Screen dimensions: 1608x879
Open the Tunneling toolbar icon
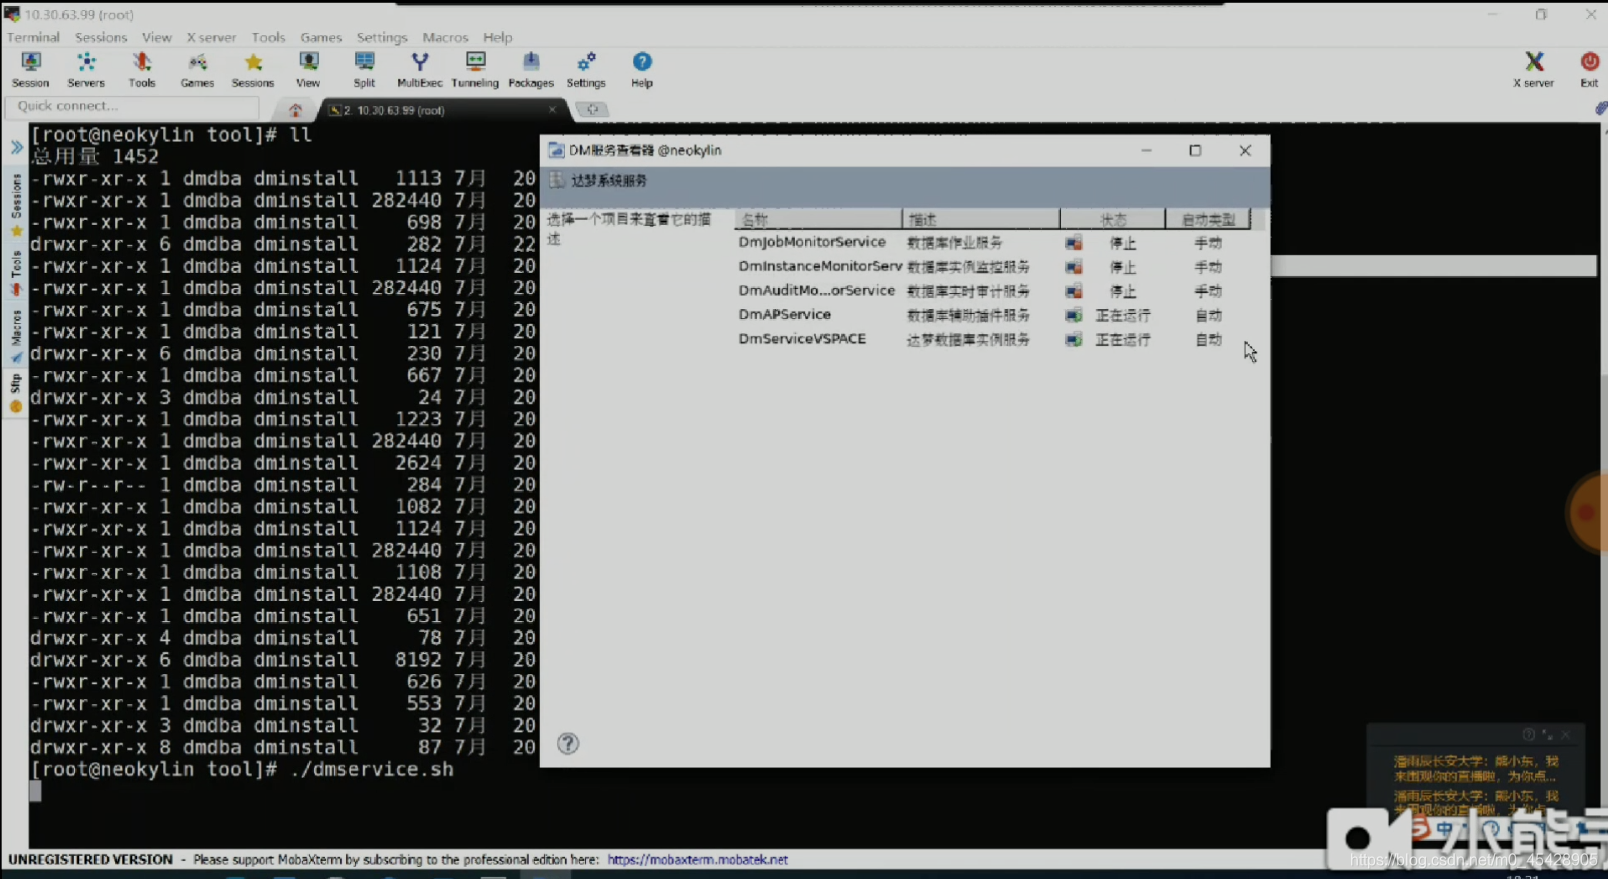click(475, 69)
